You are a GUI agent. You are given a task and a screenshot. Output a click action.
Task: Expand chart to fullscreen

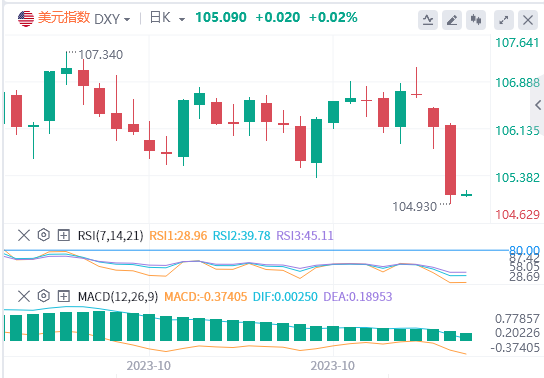pos(504,20)
